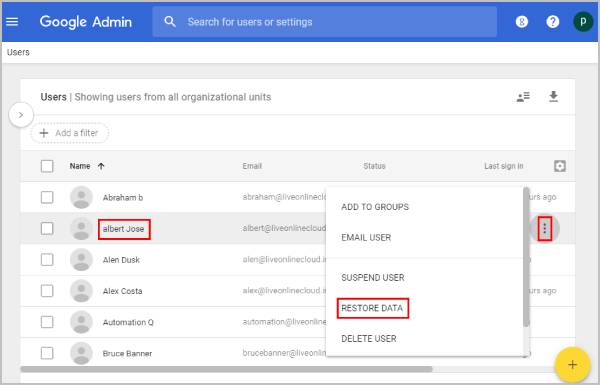Toggle the select-all checkbox in header row

point(47,166)
